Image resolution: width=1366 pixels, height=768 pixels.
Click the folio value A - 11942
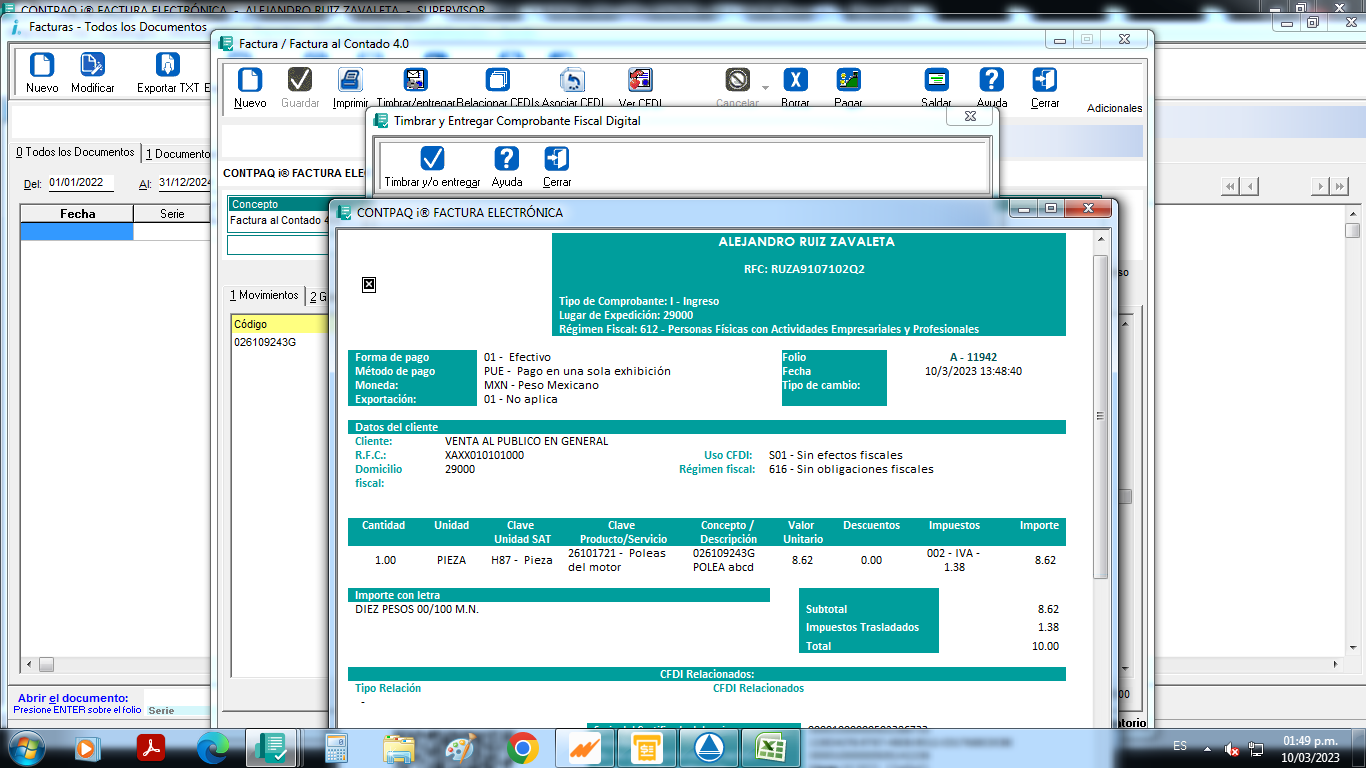click(x=973, y=357)
